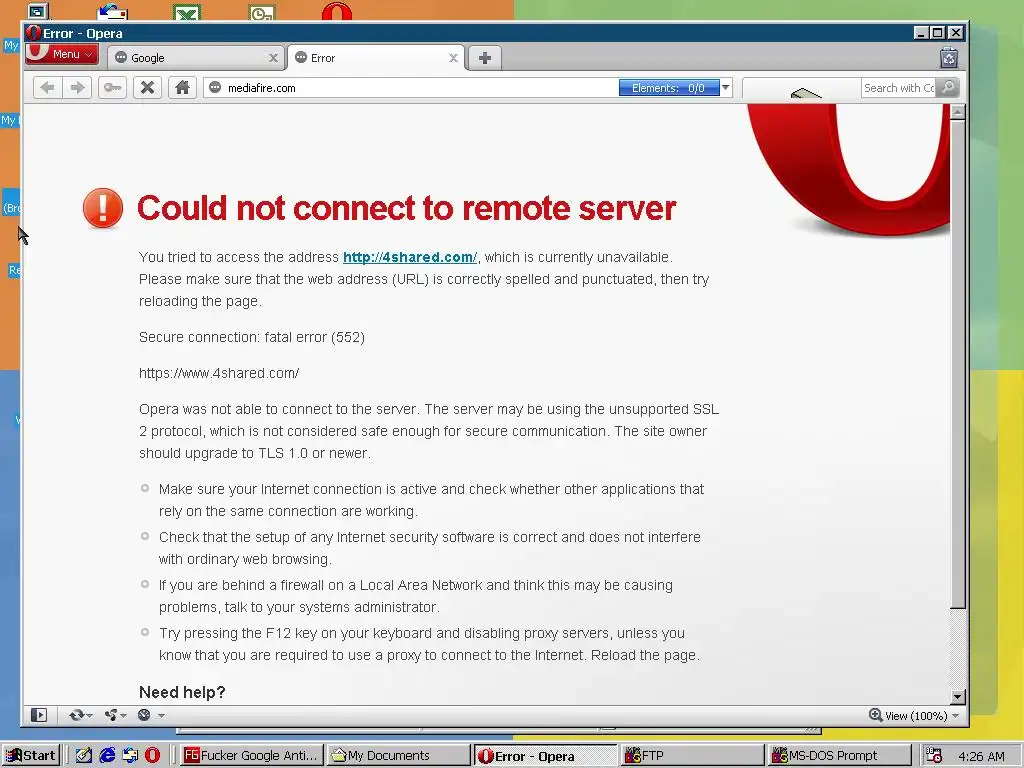The width and height of the screenshot is (1024, 768).
Task: Stop loading with the X button
Action: click(148, 88)
